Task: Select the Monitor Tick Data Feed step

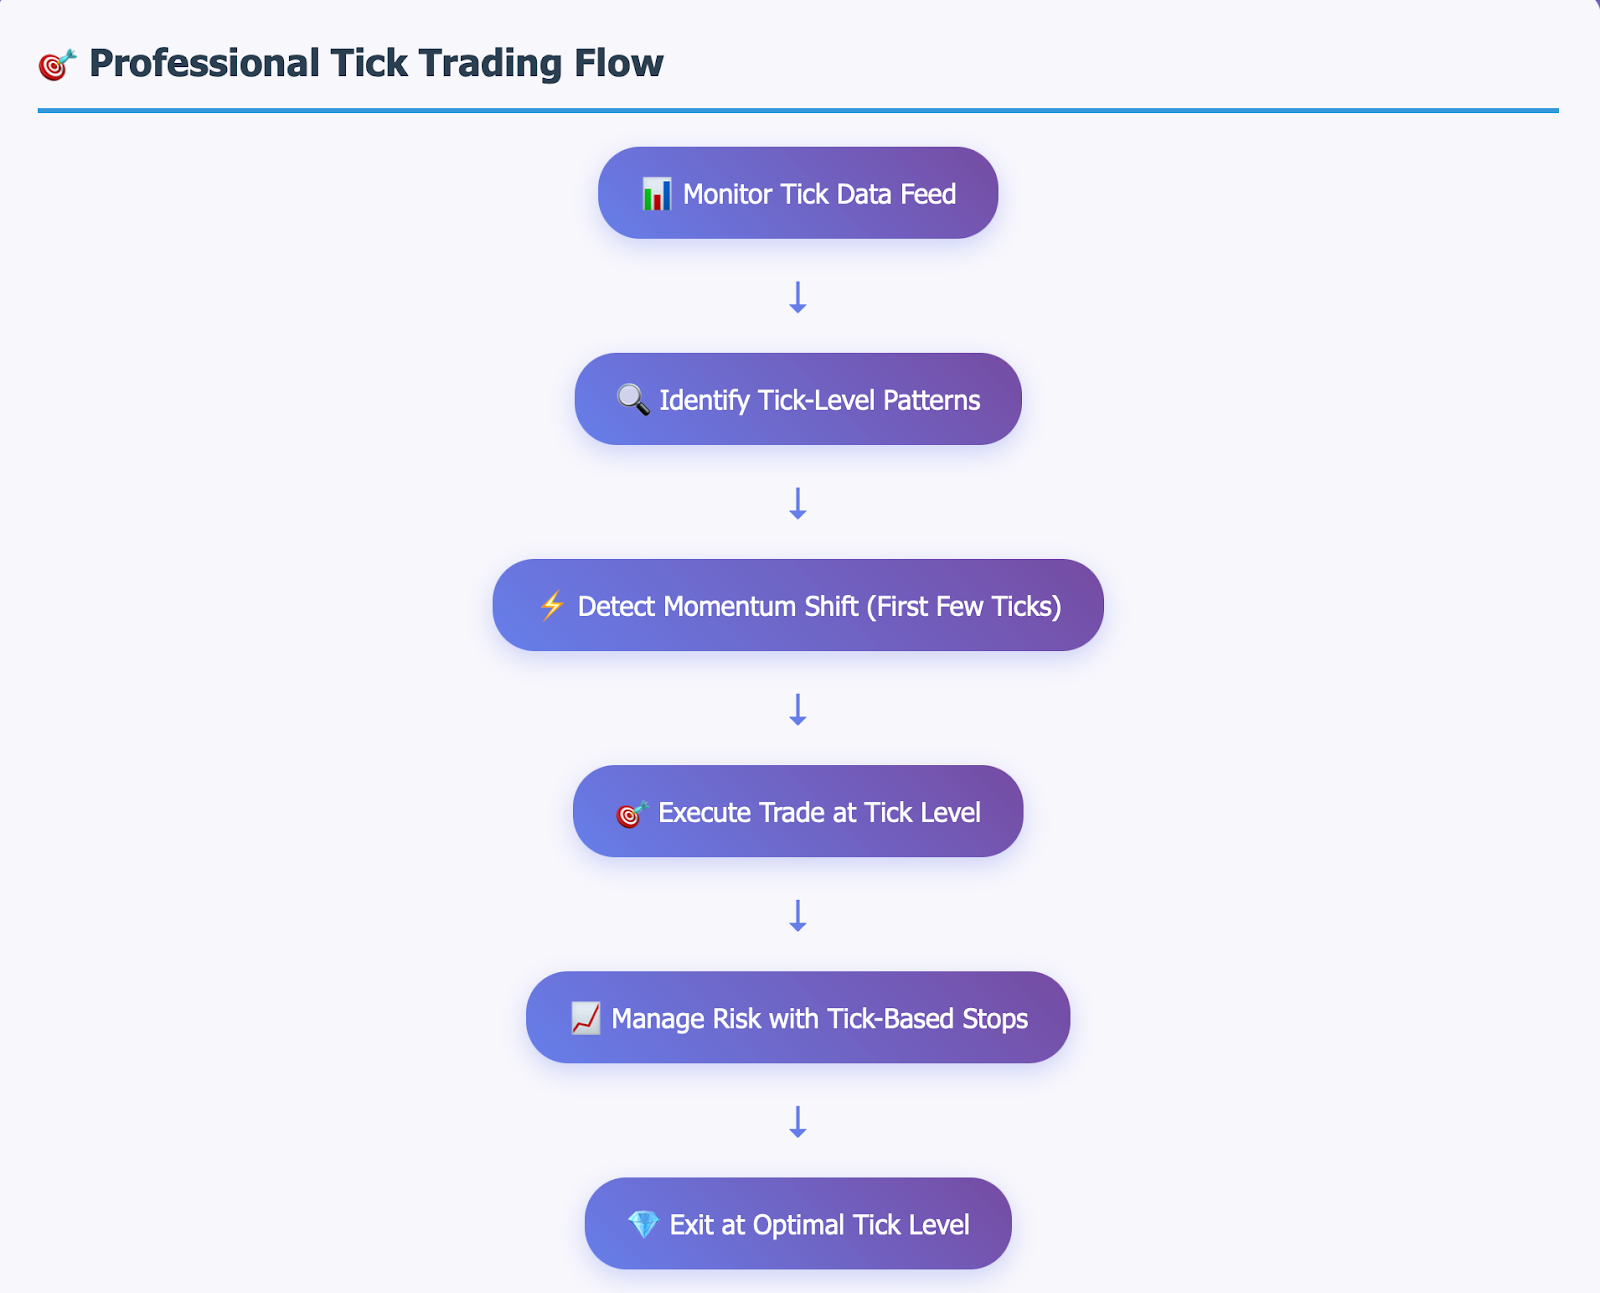Action: [798, 193]
